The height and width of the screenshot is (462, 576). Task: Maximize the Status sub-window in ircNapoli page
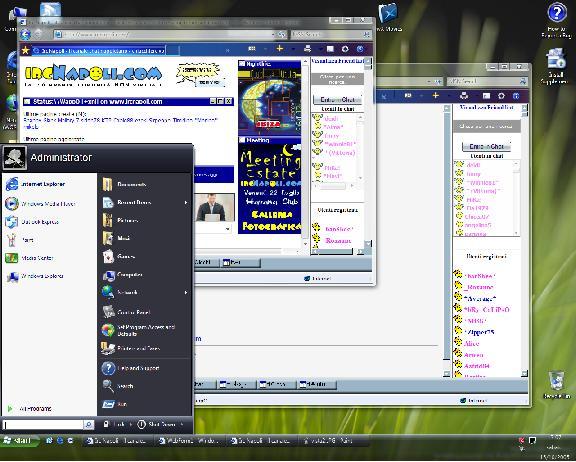click(x=220, y=101)
